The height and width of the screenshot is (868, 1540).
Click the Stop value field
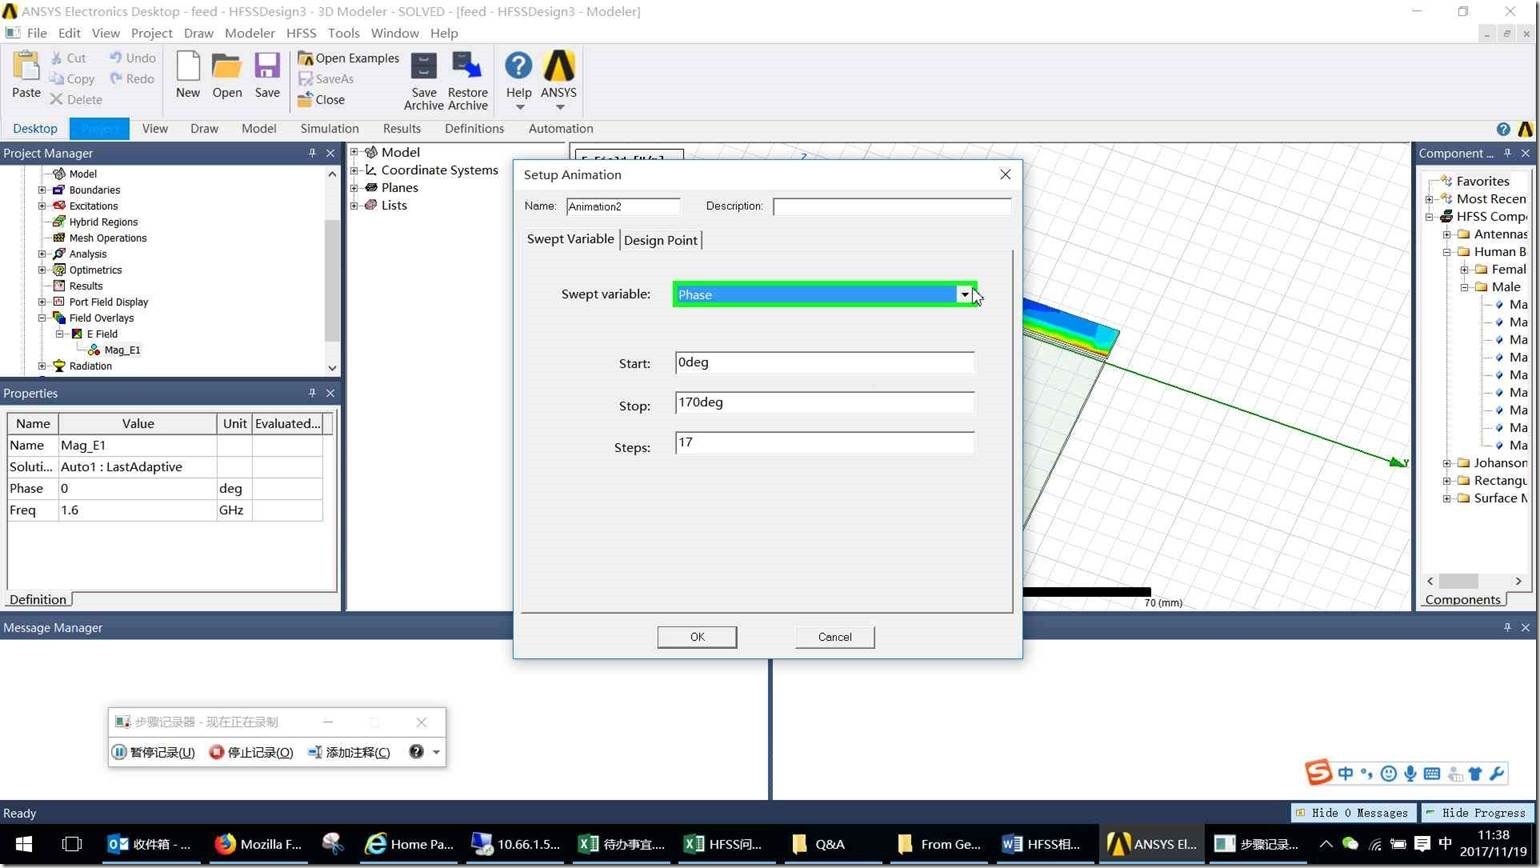[x=824, y=403]
